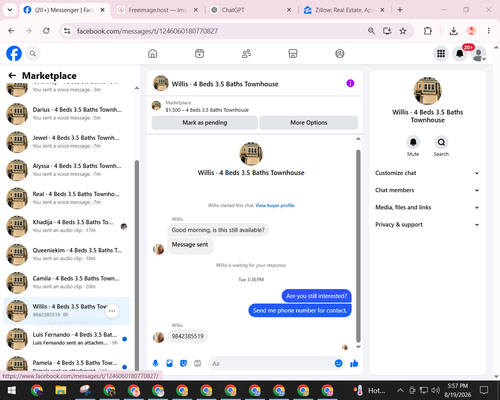Reload the page with the refresh icon
Viewport: 500px width, 400px height.
[46, 31]
